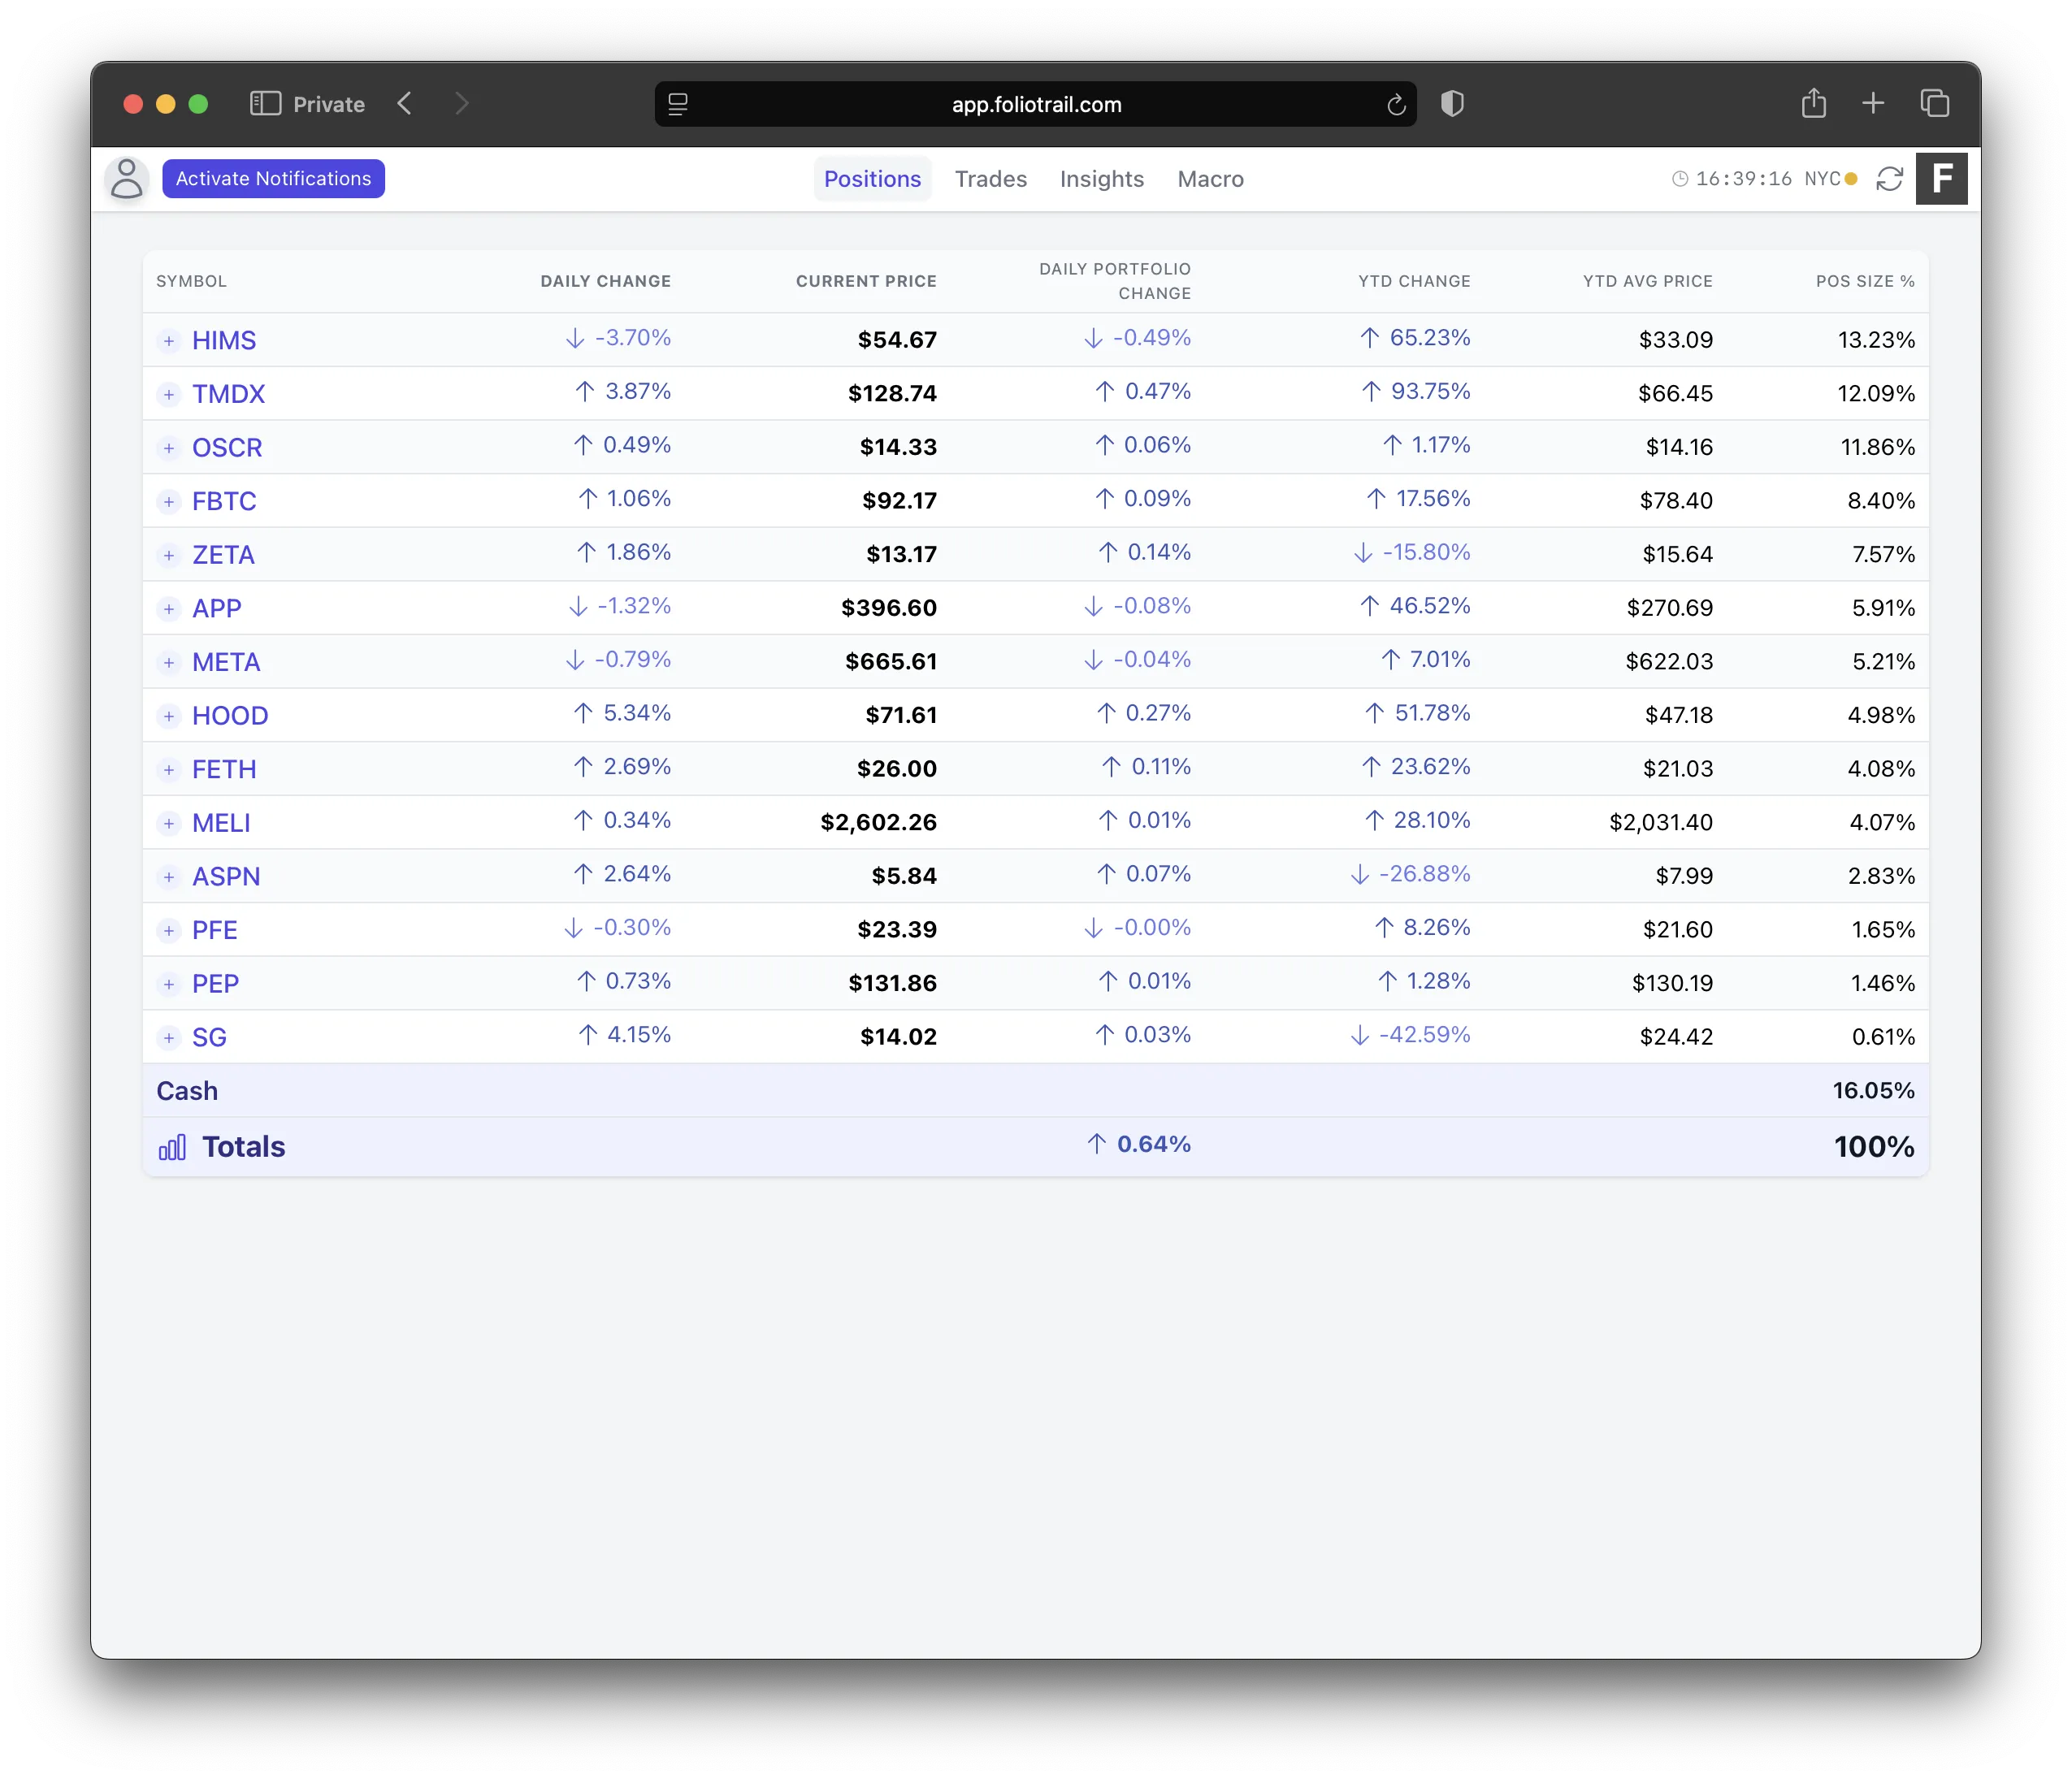Image resolution: width=2072 pixels, height=1779 pixels.
Task: Sort by the Pos Size % header
Action: [x=1865, y=282]
